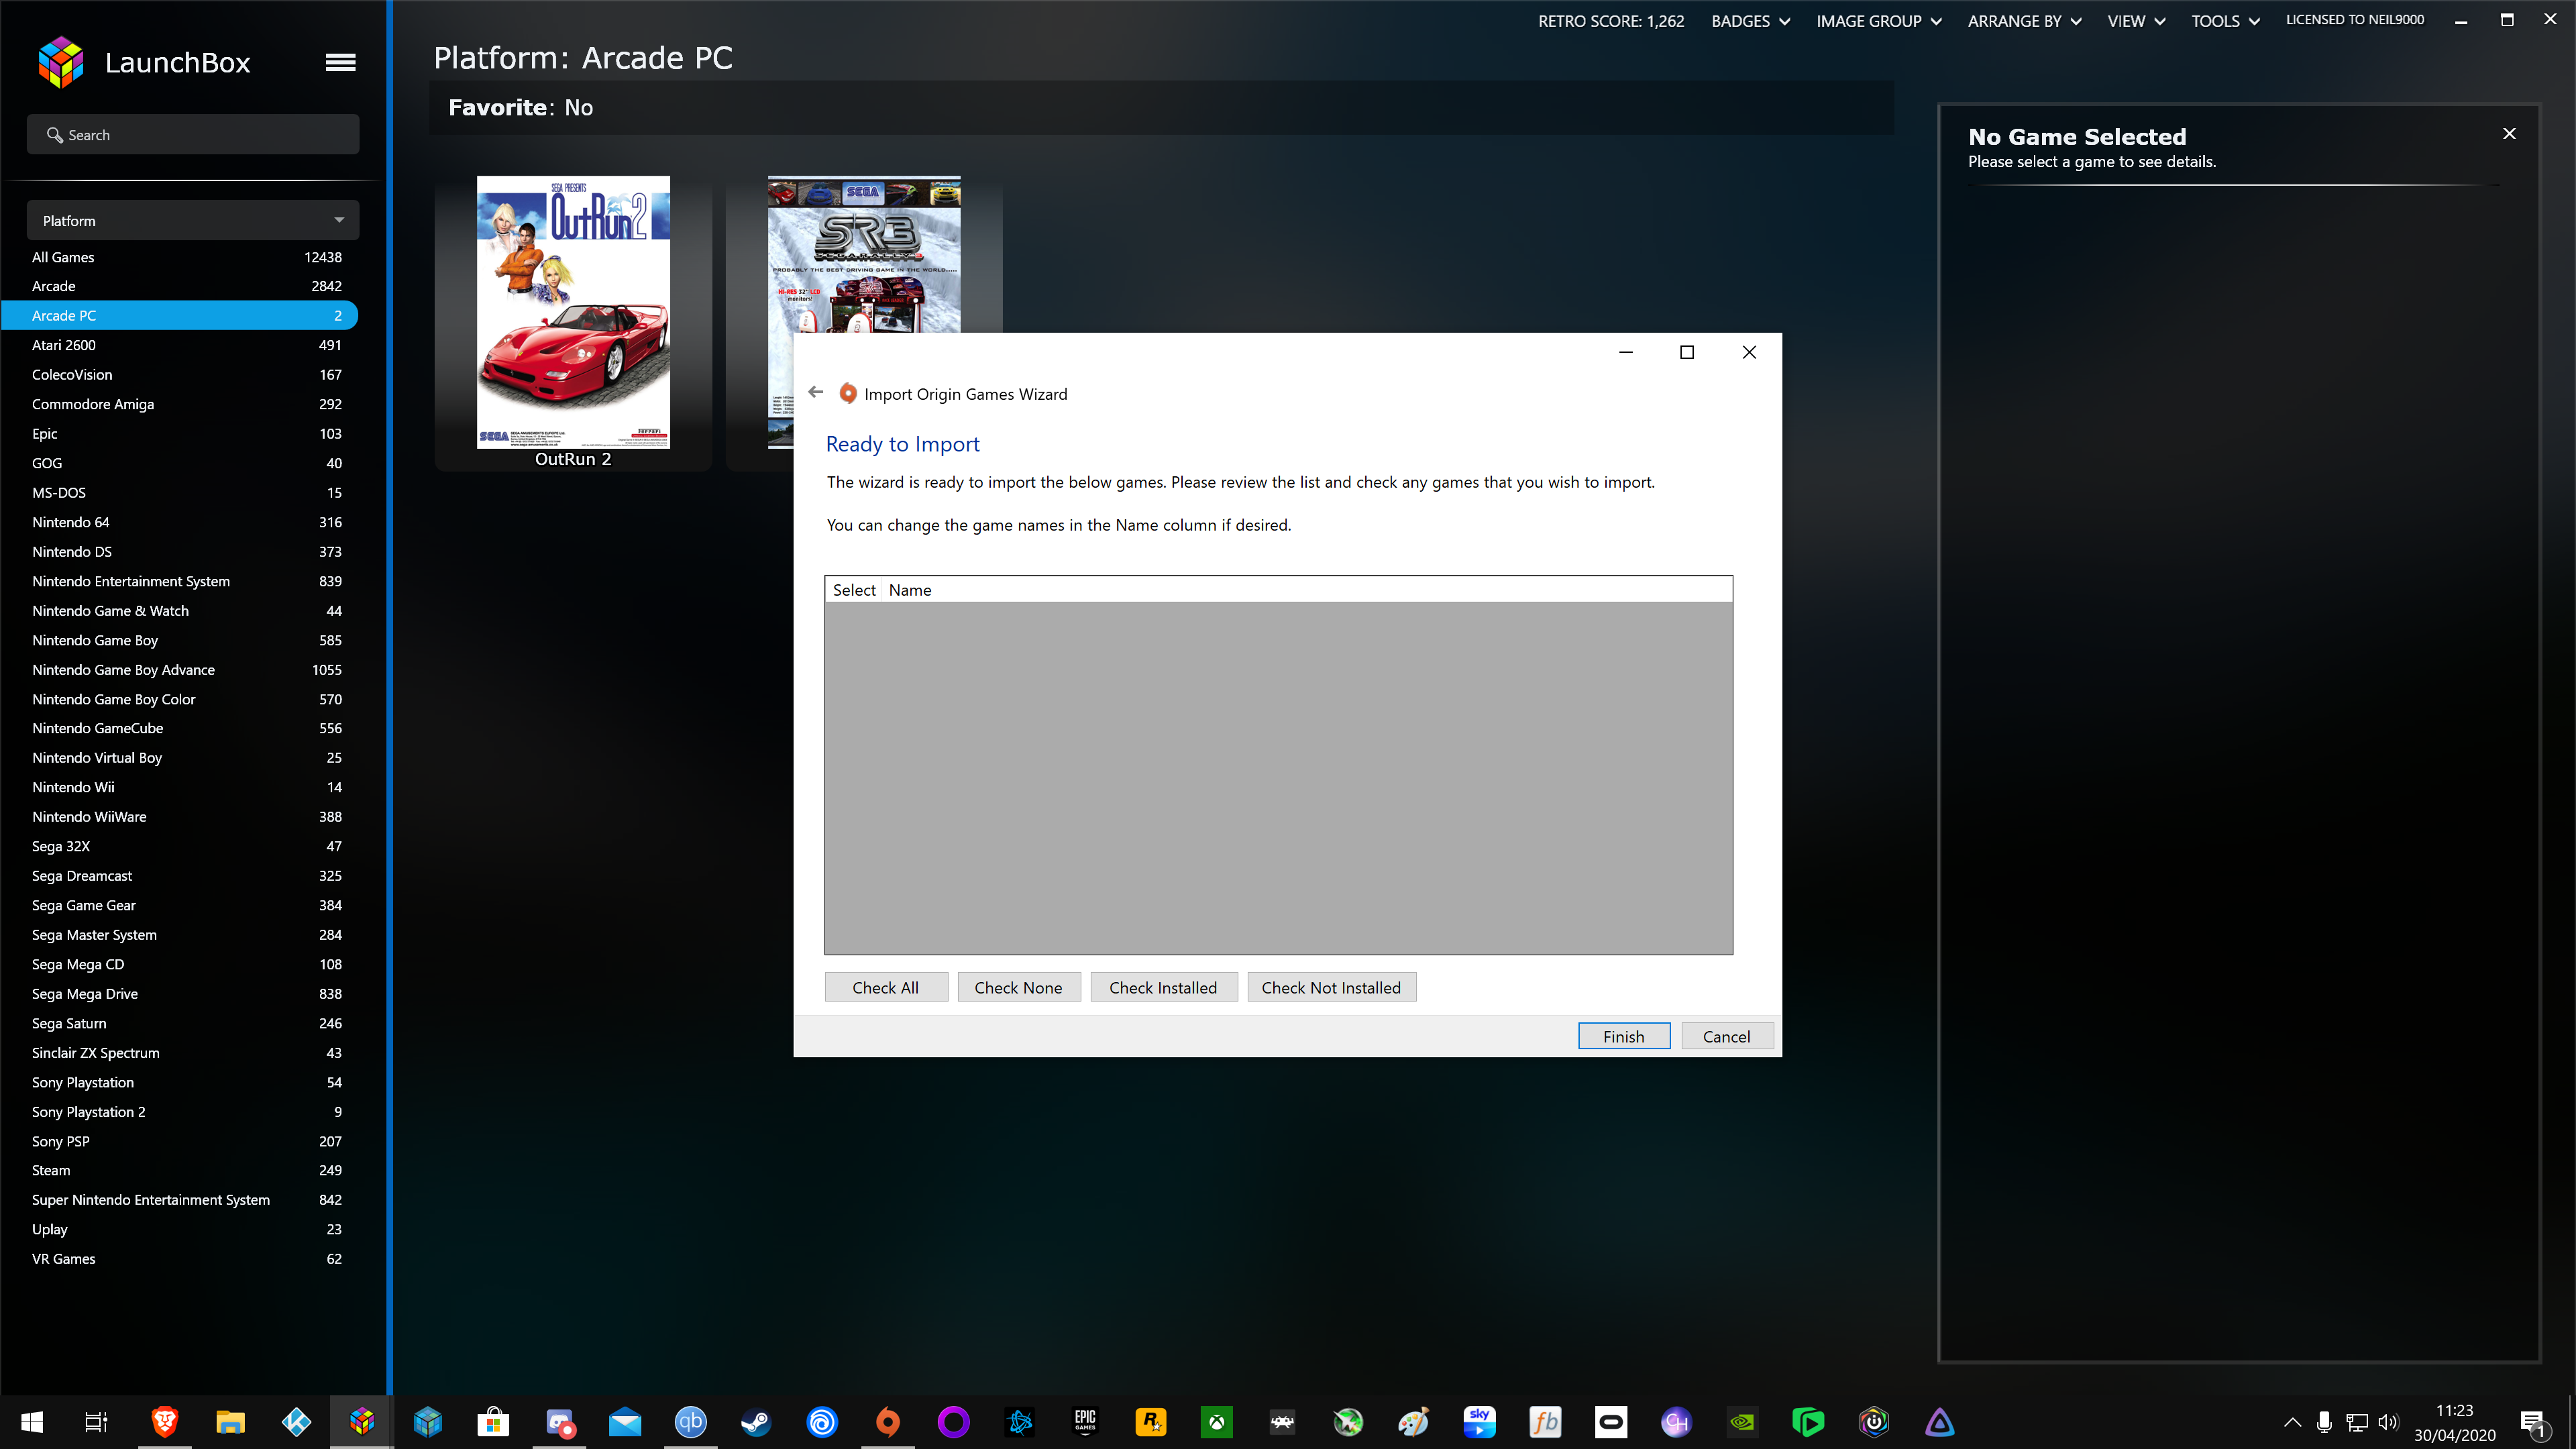Viewport: 2576px width, 1449px height.
Task: Open Sky Go from the taskbar
Action: tap(1479, 1422)
